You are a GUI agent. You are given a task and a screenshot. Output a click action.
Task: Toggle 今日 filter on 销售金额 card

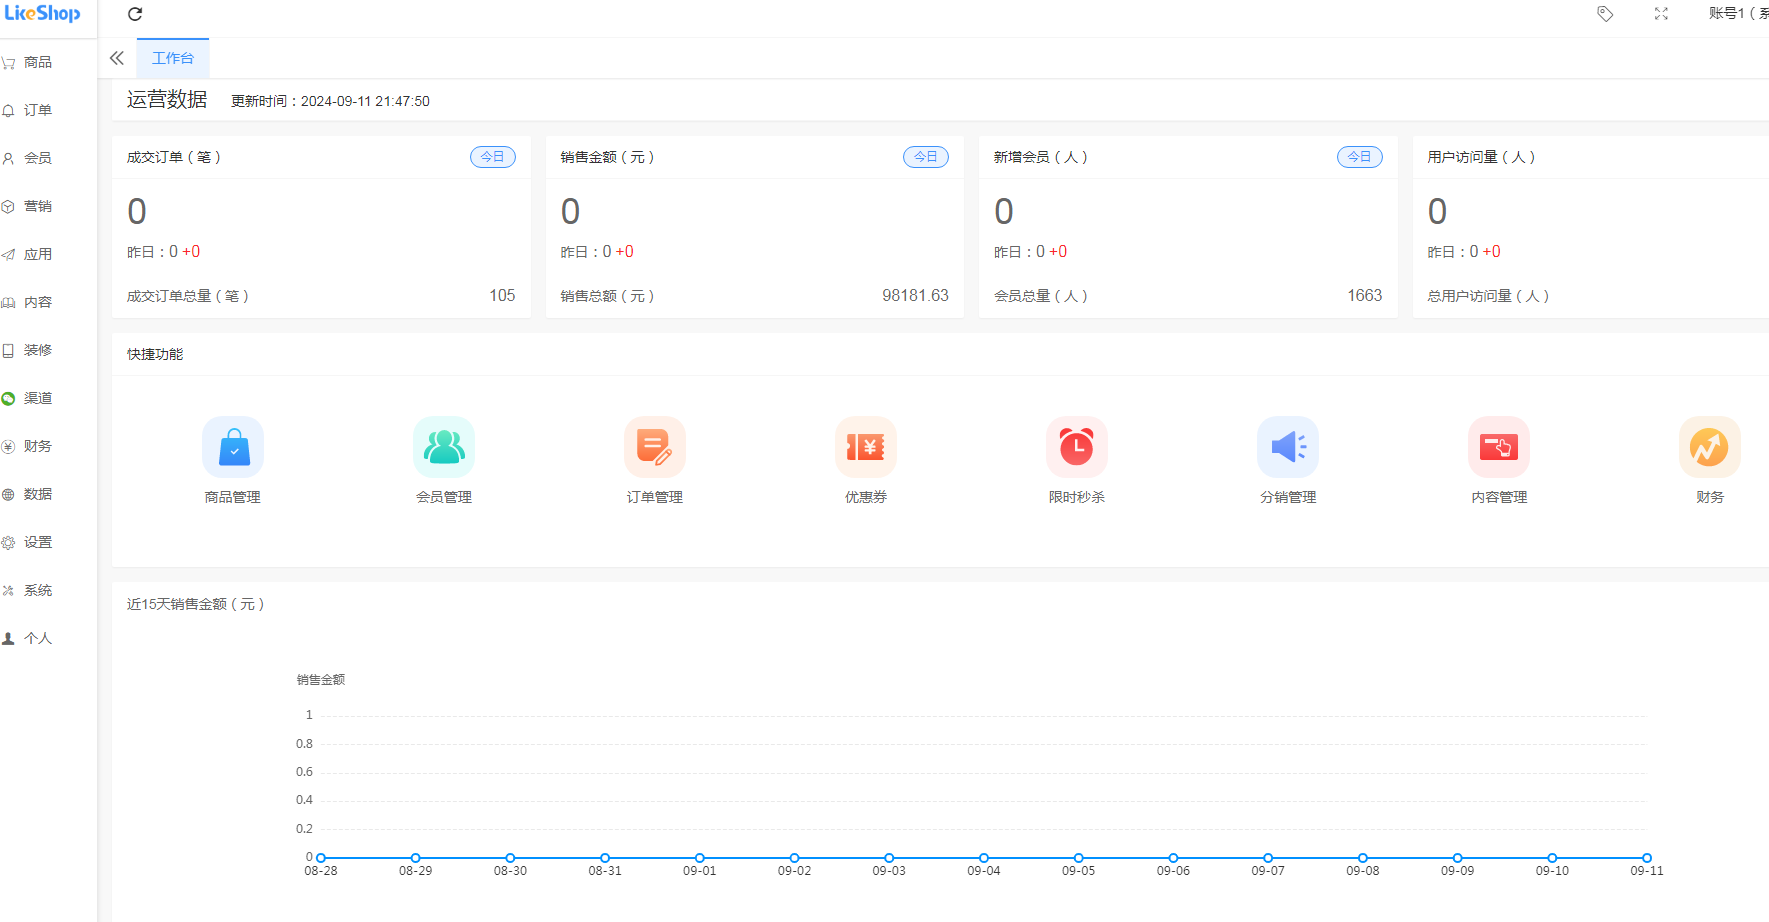point(925,156)
